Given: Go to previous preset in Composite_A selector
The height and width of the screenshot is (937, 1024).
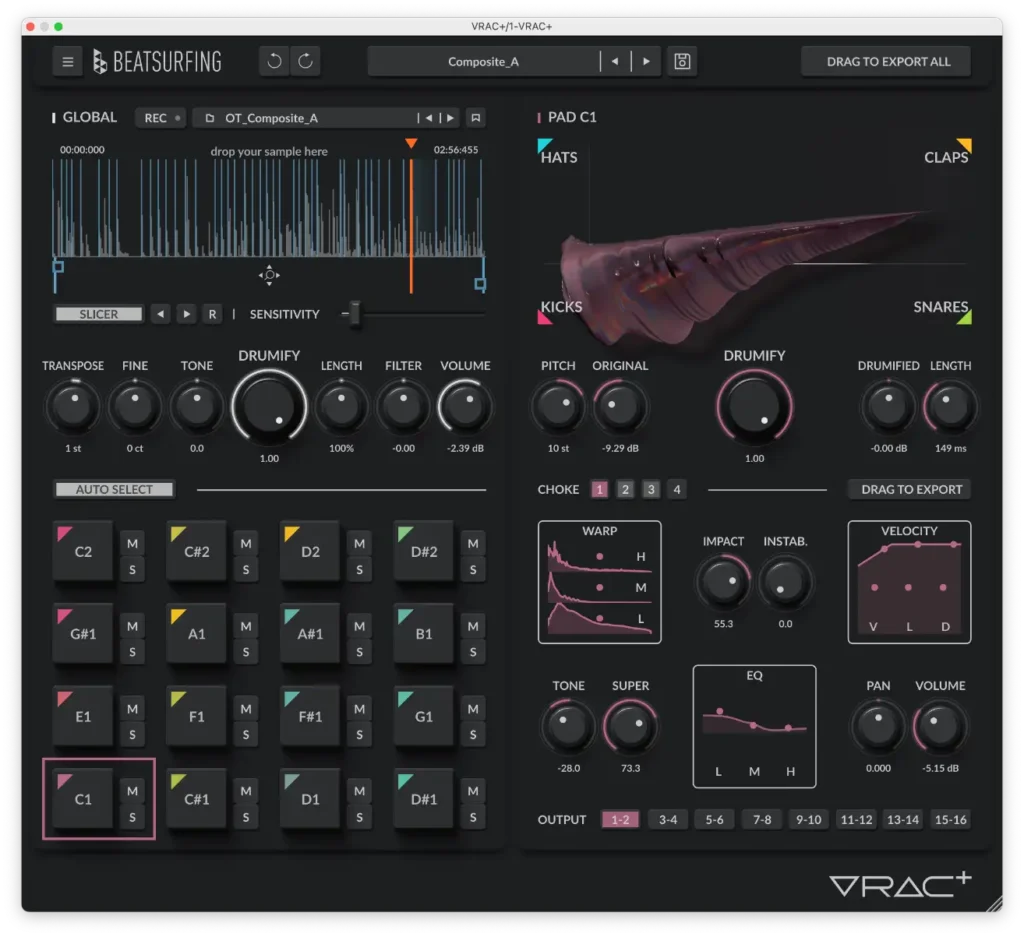Looking at the screenshot, I should coord(615,61).
